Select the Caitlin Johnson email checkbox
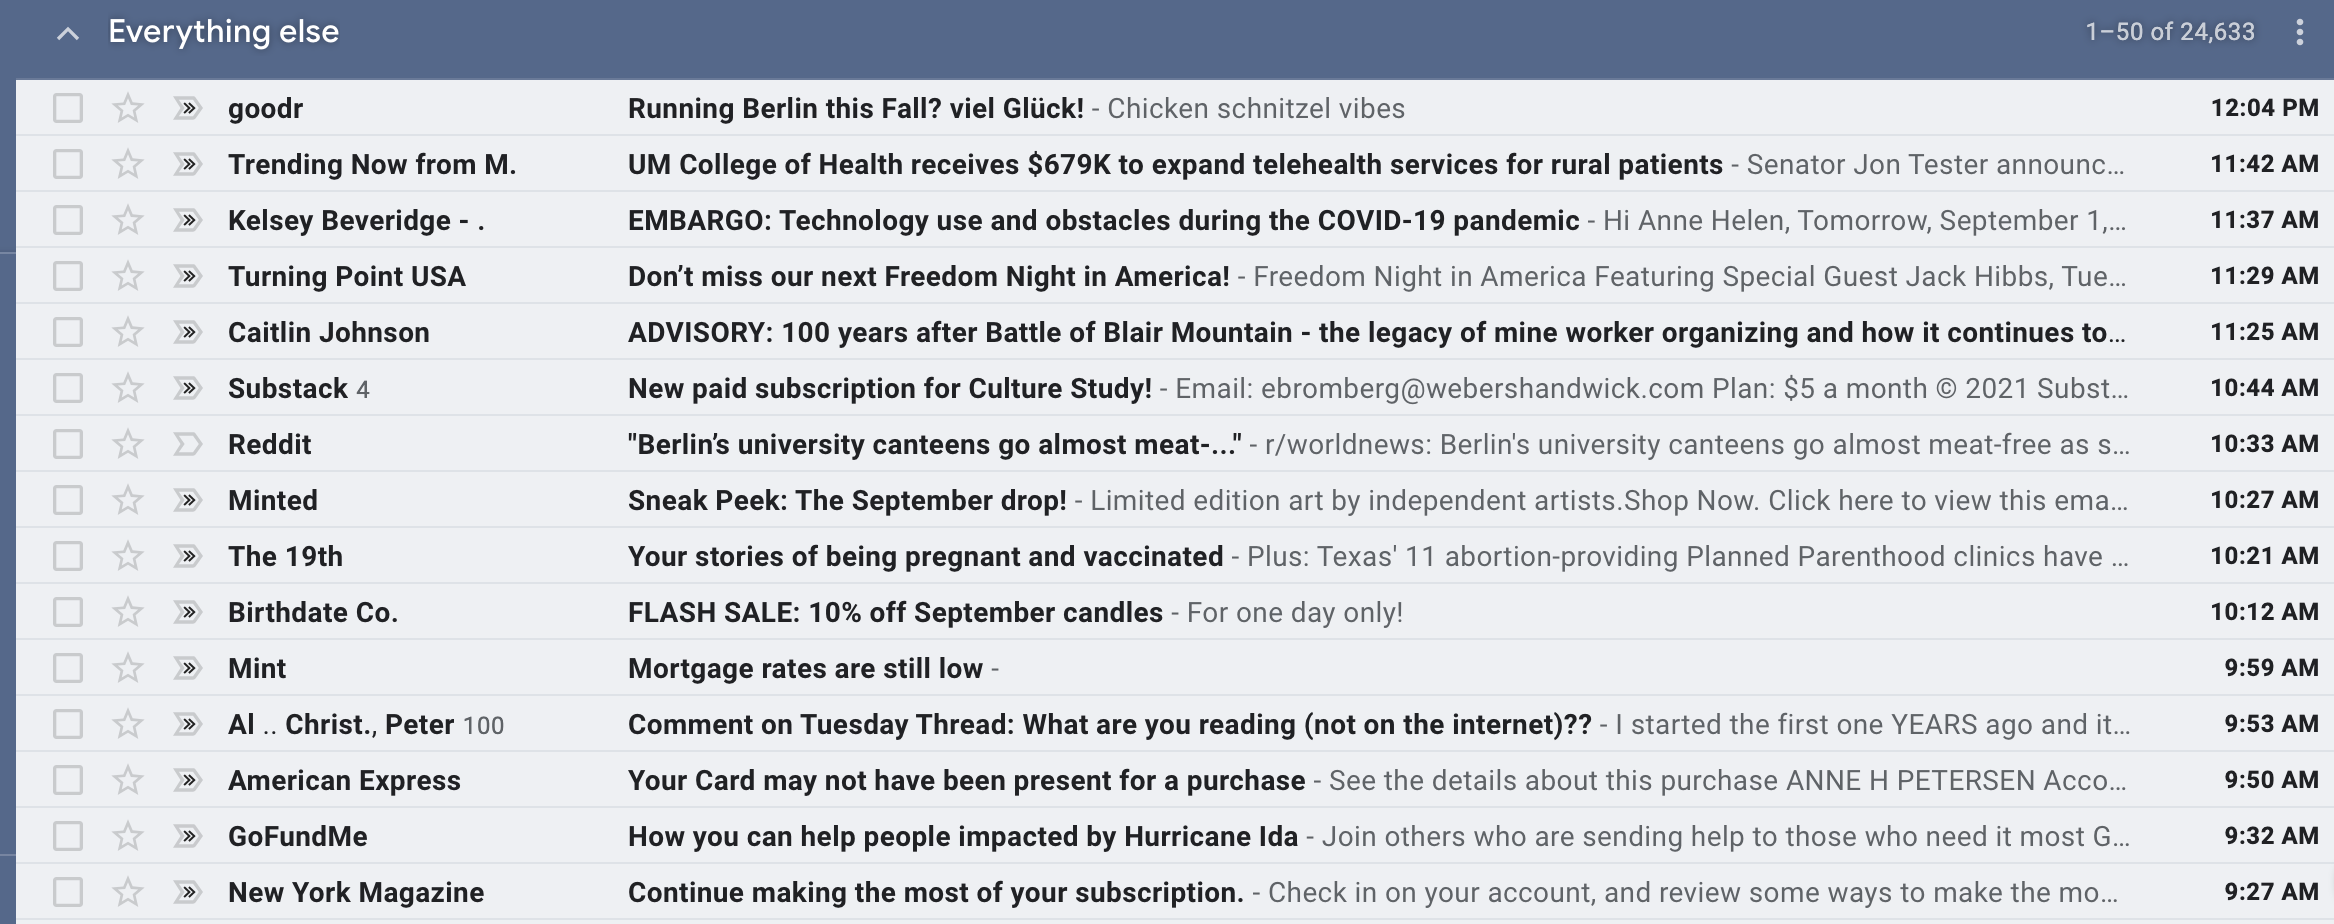Viewport: 2334px width, 924px height. (x=68, y=332)
